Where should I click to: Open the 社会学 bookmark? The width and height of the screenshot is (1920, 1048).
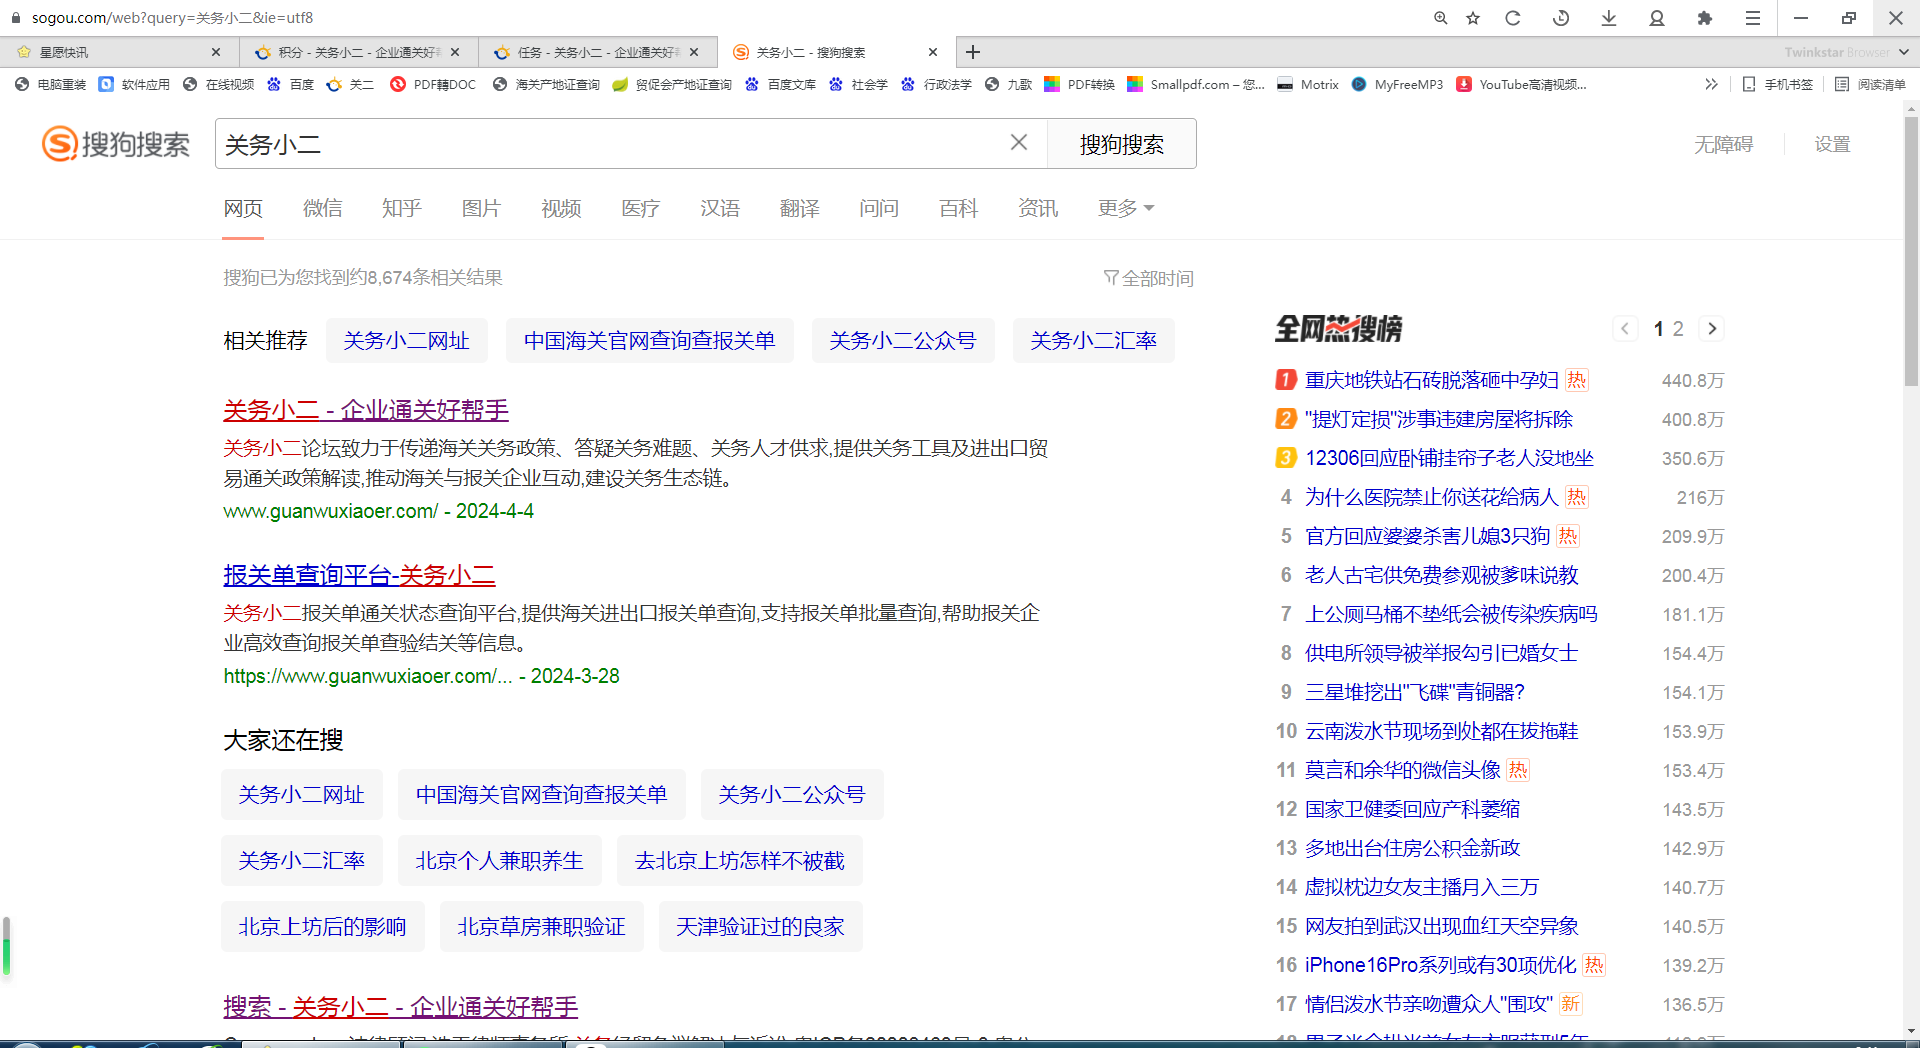coord(859,85)
